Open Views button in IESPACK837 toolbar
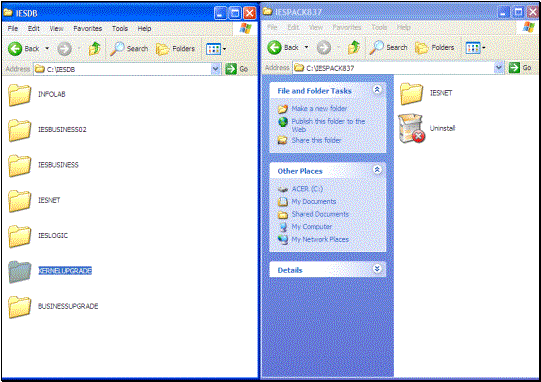Image resolution: width=541 pixels, height=382 pixels. 473,48
